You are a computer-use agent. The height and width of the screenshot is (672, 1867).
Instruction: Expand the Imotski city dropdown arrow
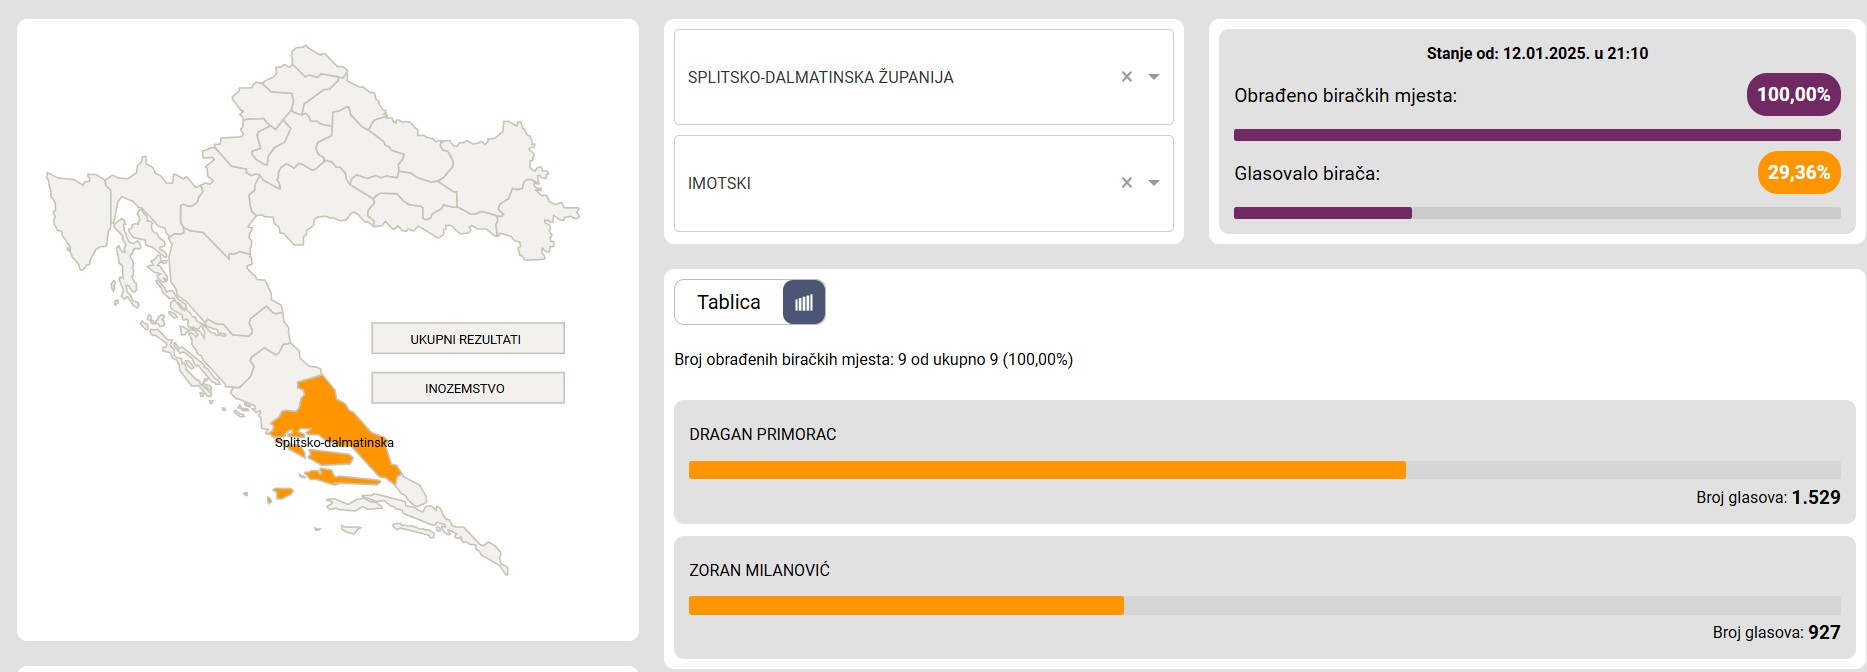pos(1154,183)
